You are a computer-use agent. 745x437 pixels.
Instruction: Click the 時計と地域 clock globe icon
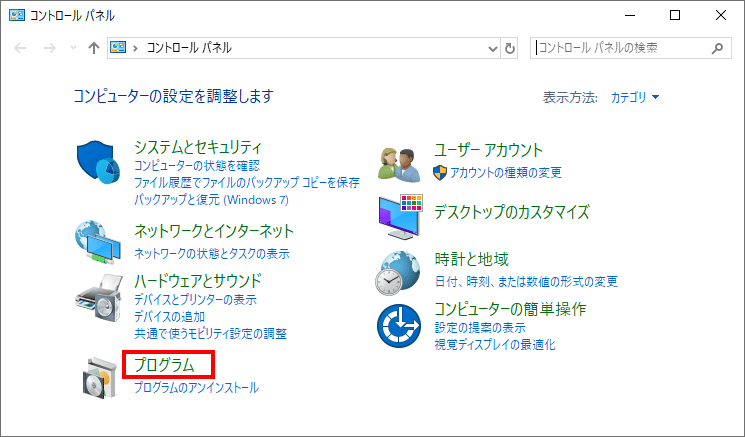point(398,273)
